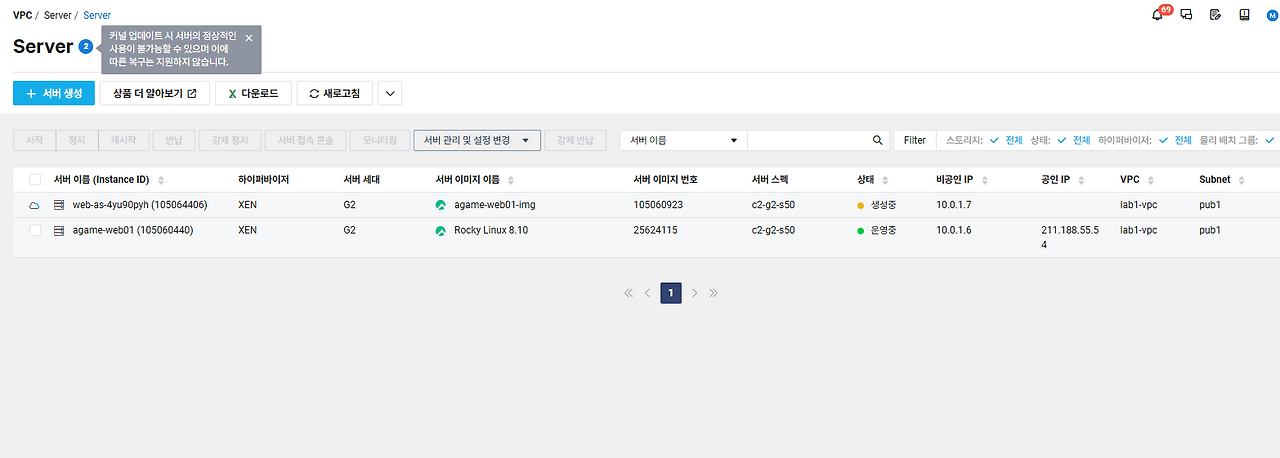Sort by 서버 이미지 이름 column
1280x458 pixels.
511,180
